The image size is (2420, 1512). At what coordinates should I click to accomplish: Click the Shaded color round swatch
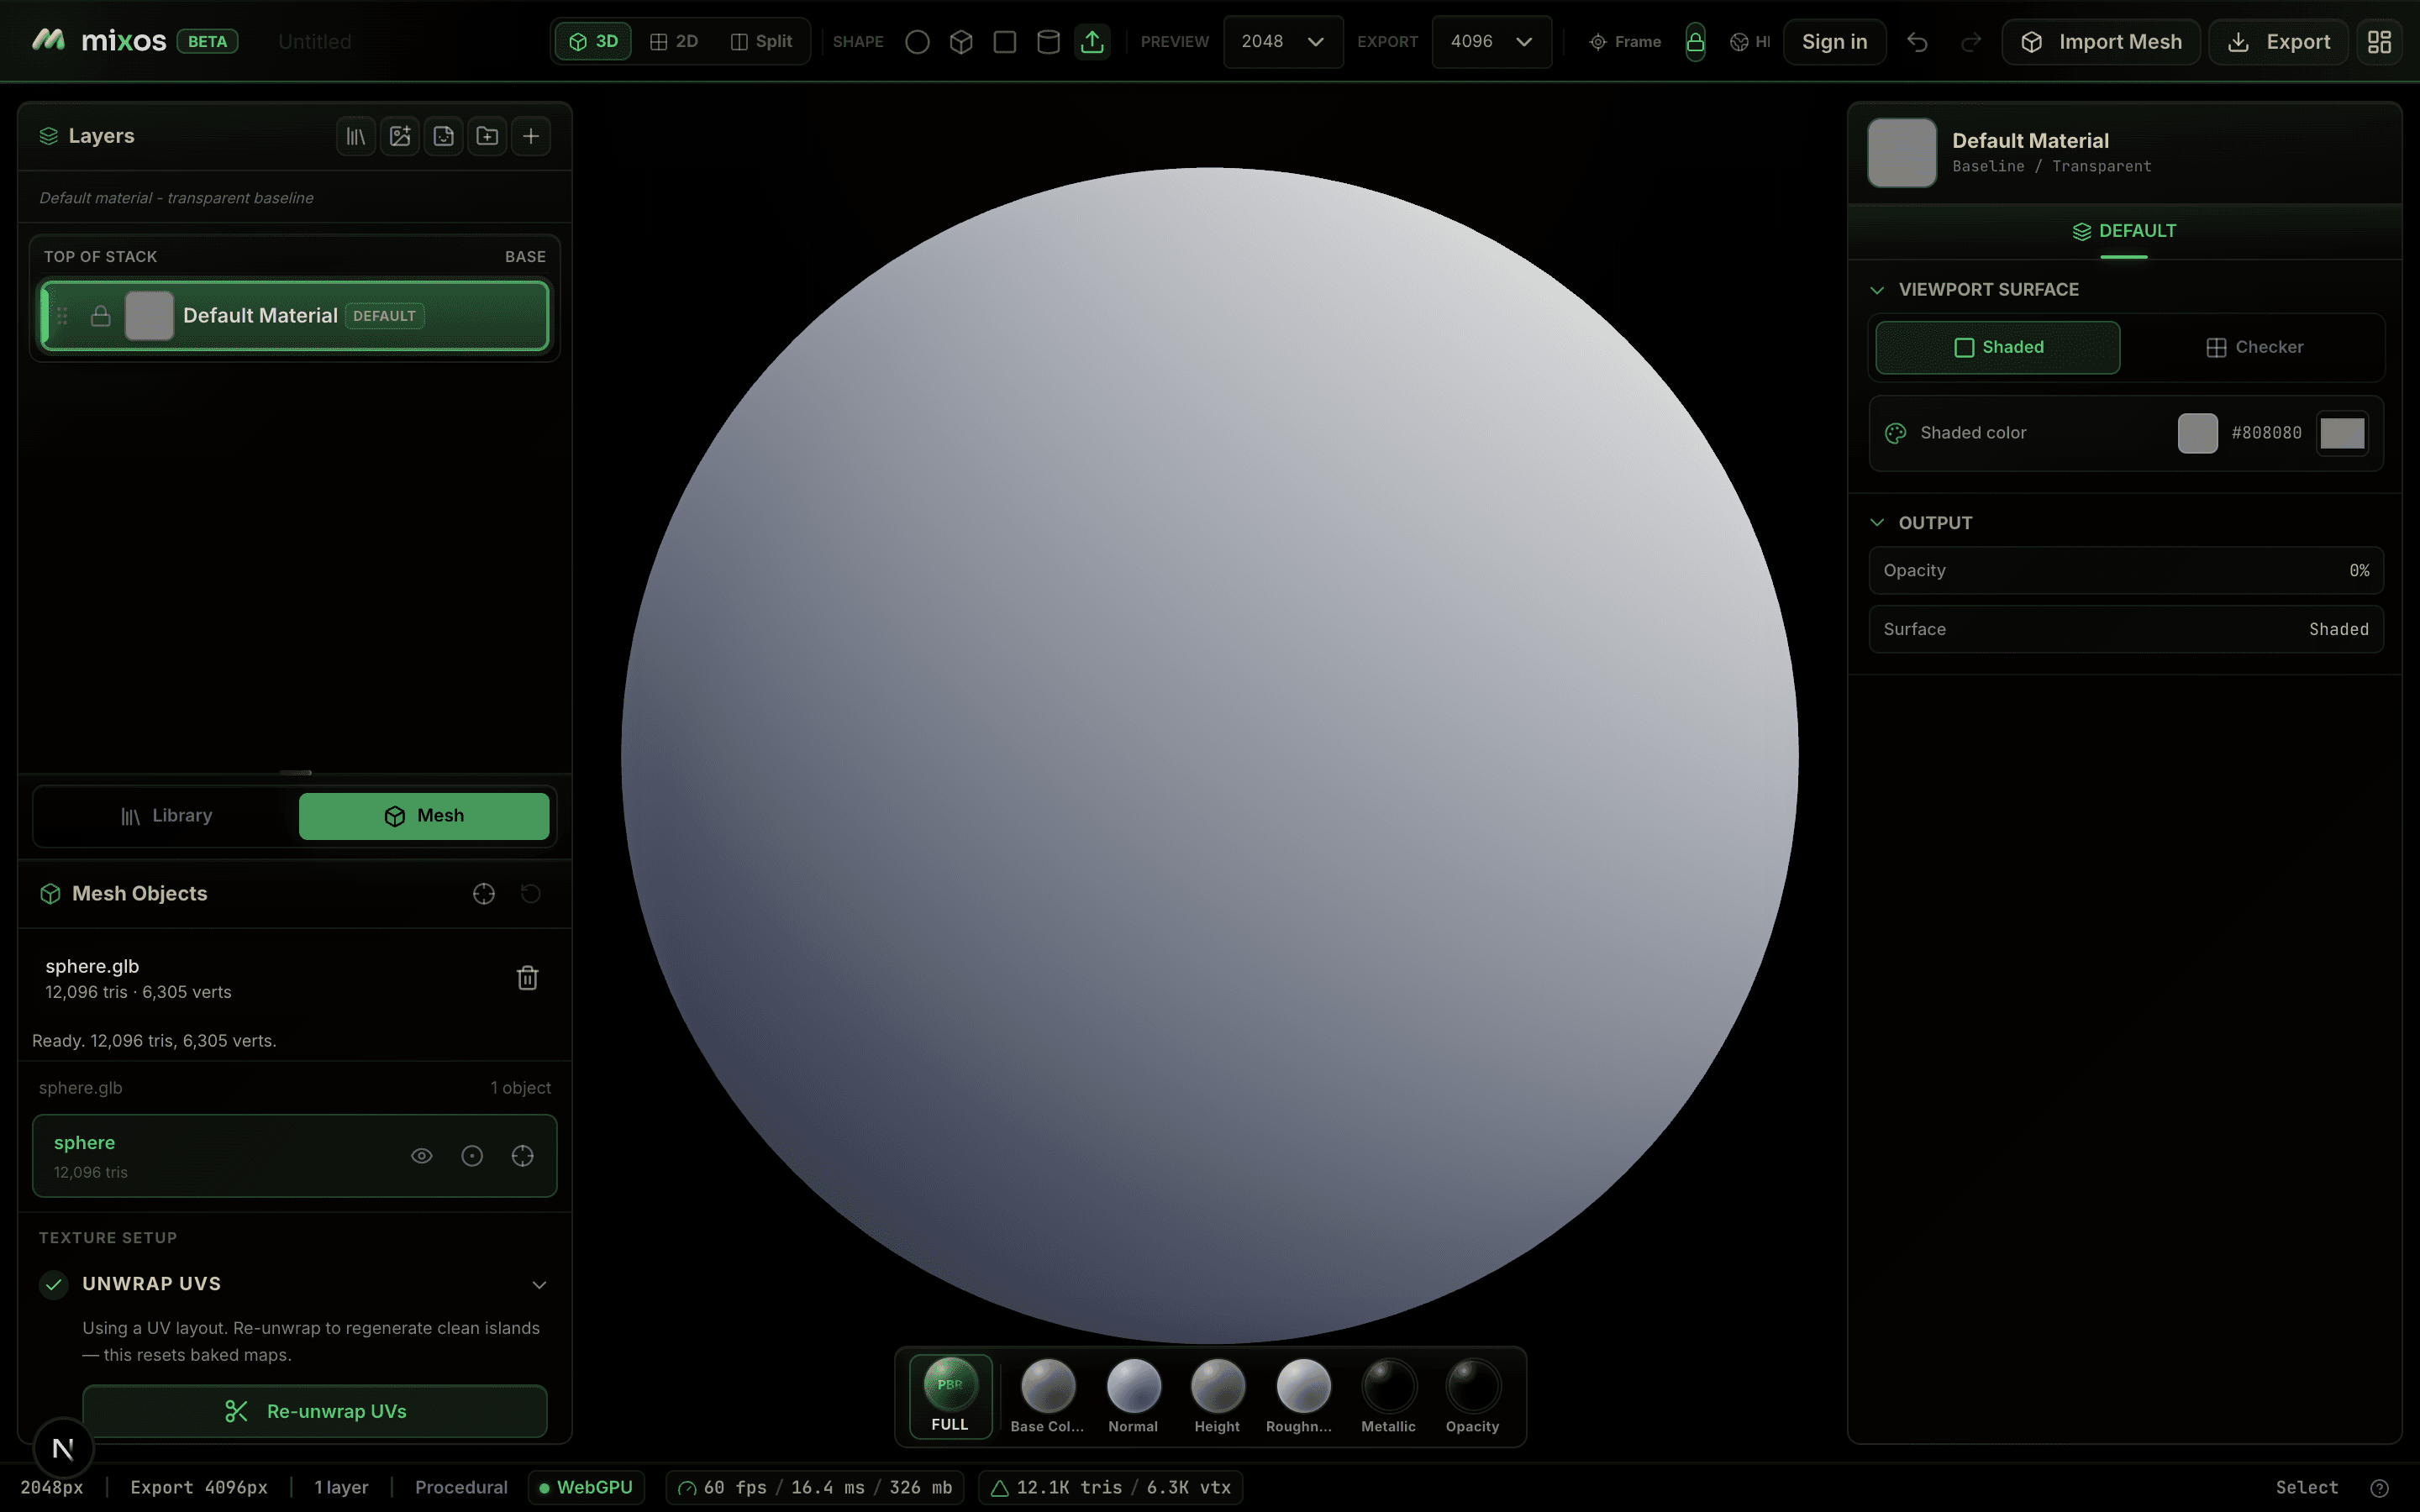(x=2197, y=433)
